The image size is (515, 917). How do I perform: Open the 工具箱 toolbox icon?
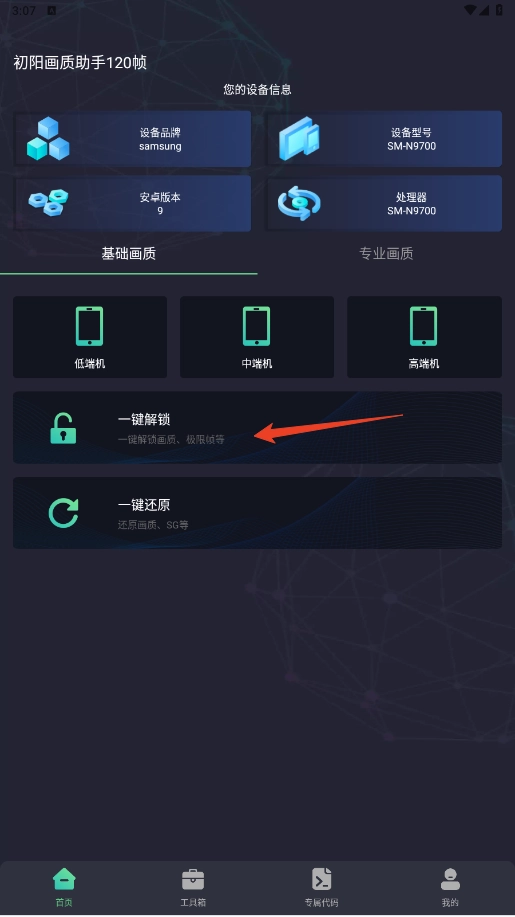(x=193, y=878)
